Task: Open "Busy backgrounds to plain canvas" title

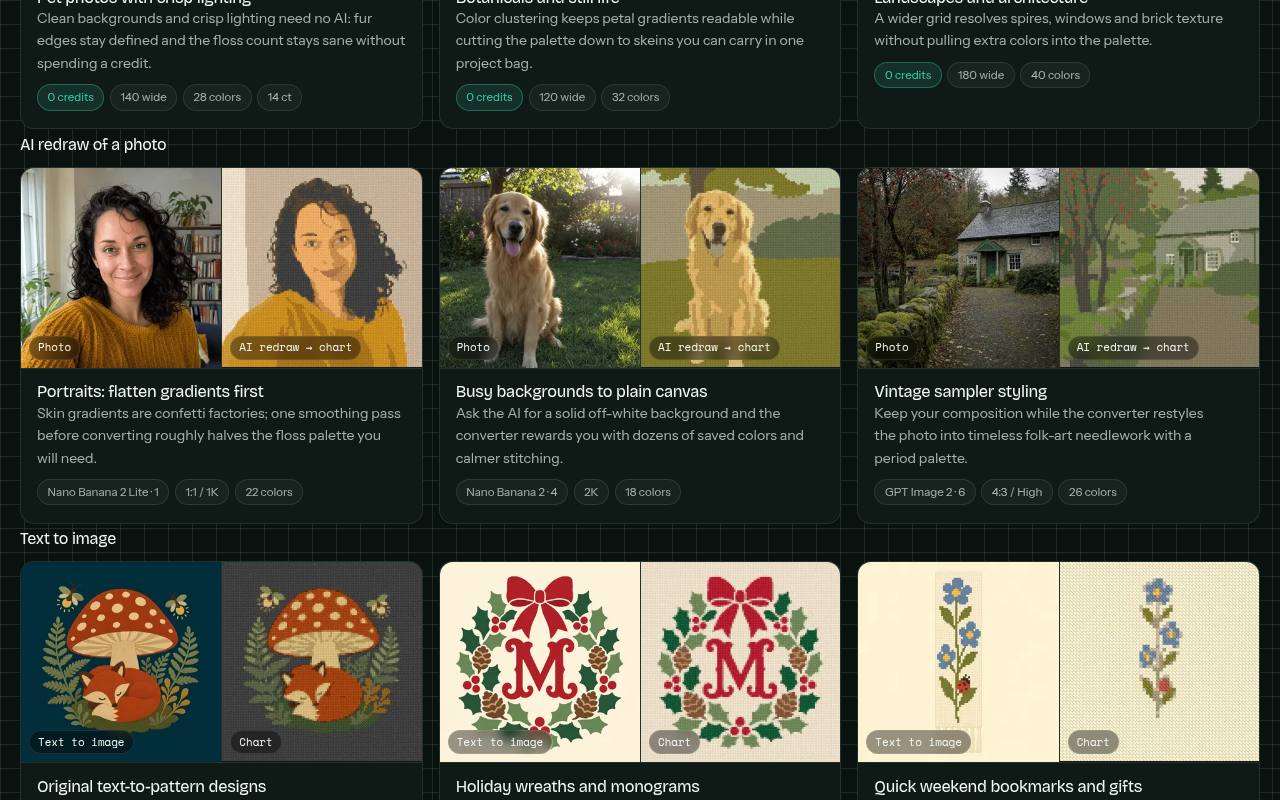Action: (x=581, y=391)
